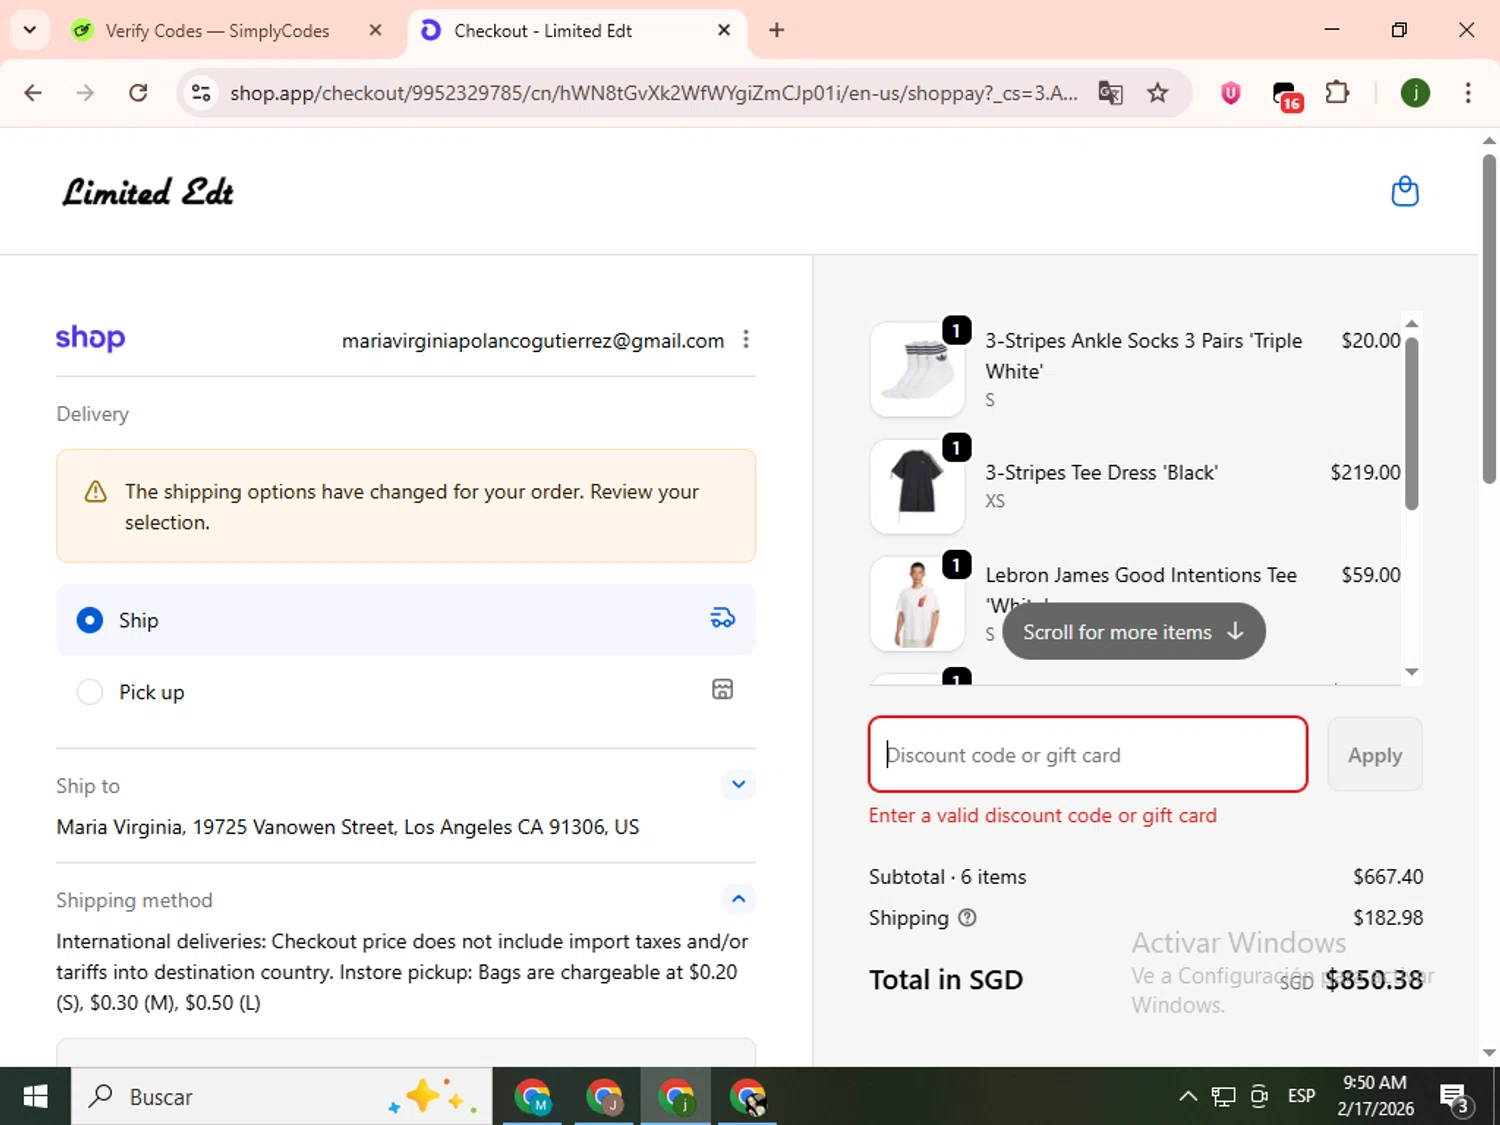The image size is (1500, 1125).
Task: Show hidden system tray icons
Action: 1187,1096
